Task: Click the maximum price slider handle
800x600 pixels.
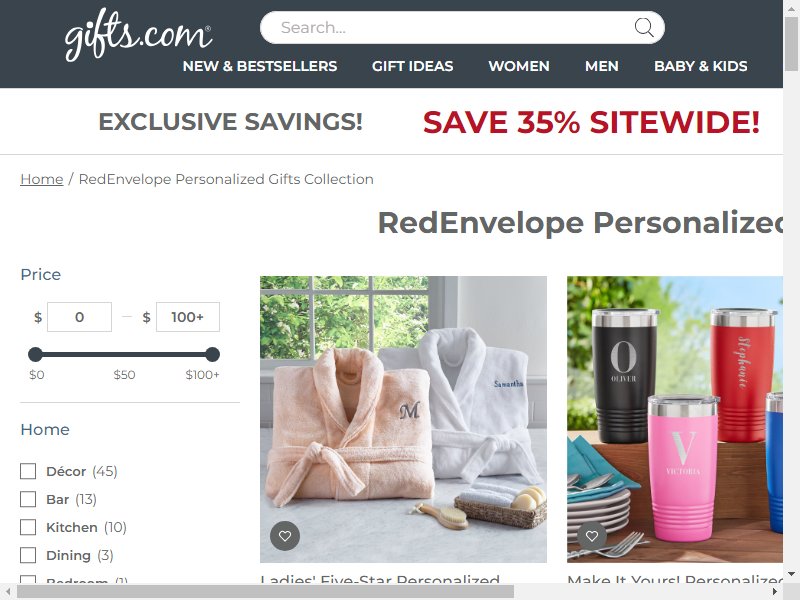Action: 212,354
